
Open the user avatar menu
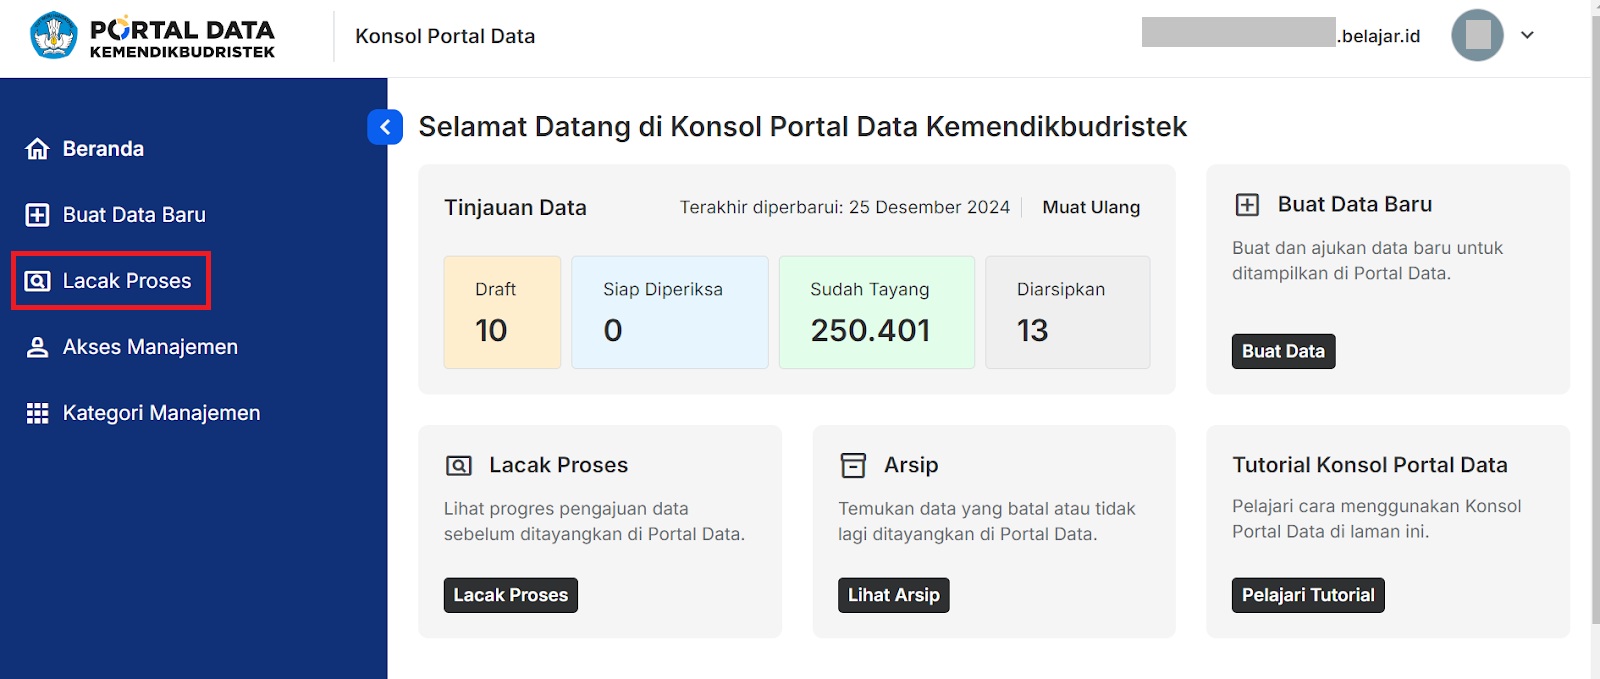1477,35
